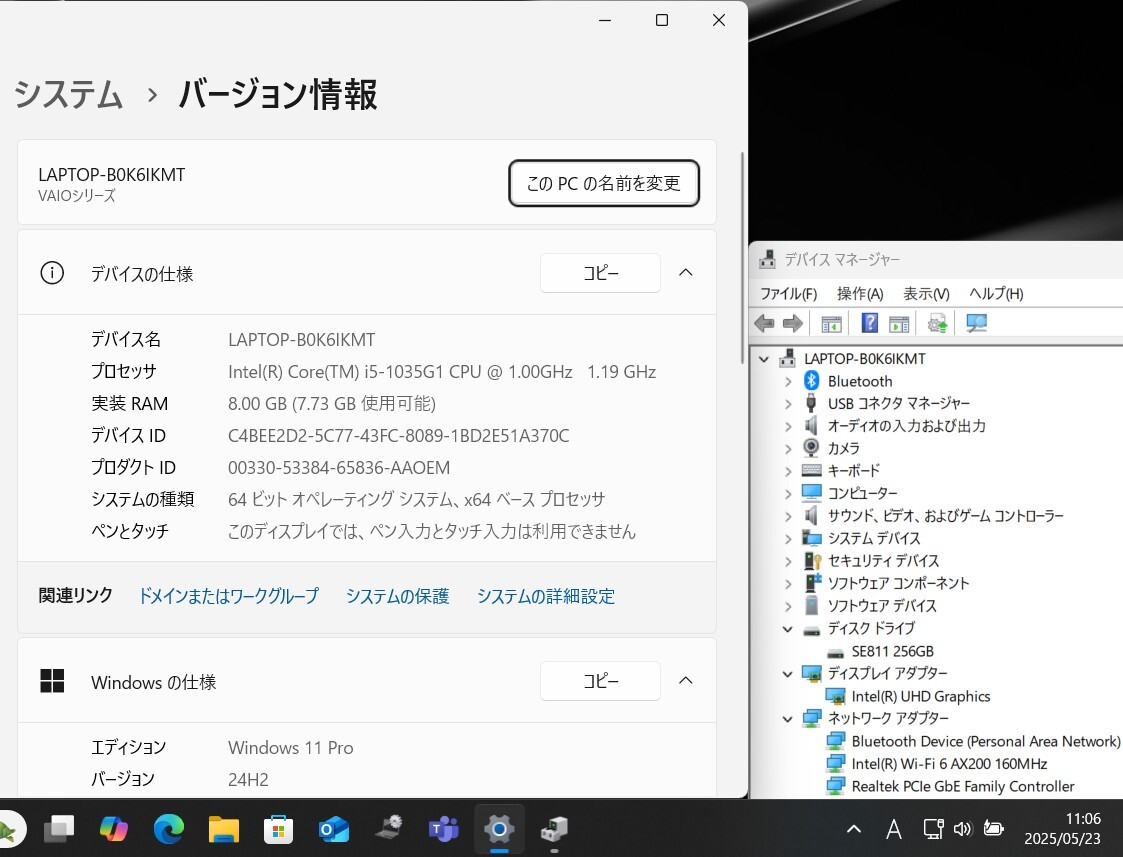Go back in Device Manager toolbar

[x=765, y=324]
